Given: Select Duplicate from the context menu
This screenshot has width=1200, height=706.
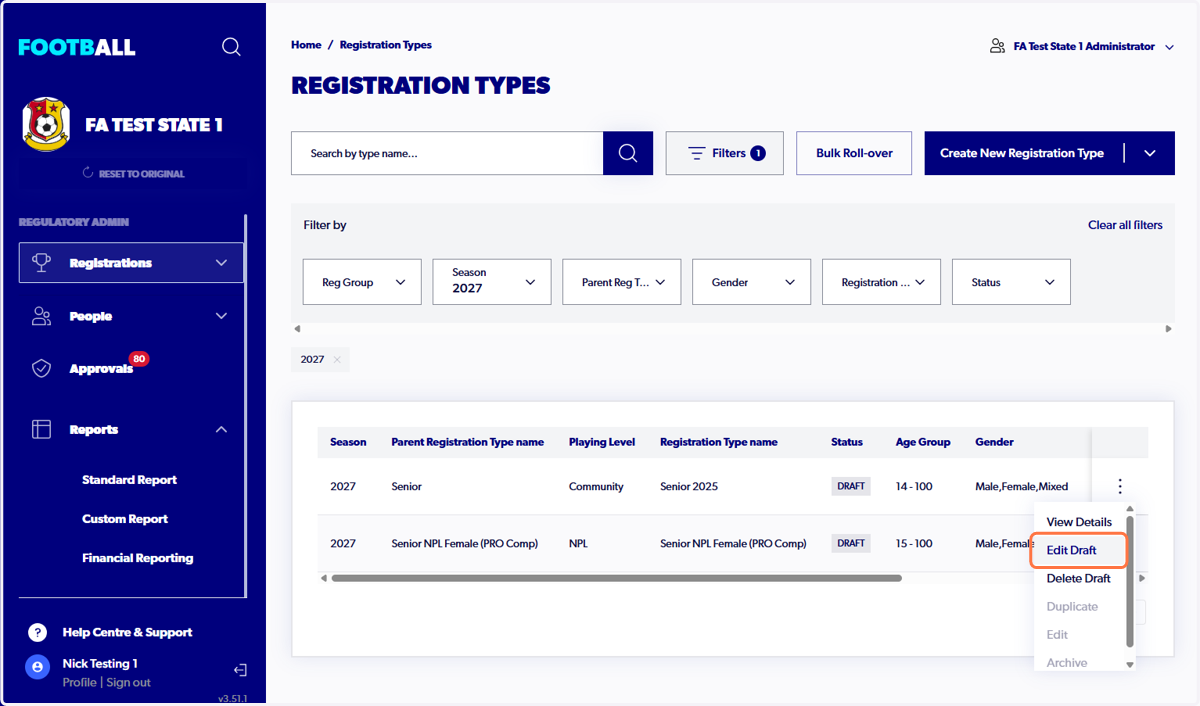Looking at the screenshot, I should 1072,606.
